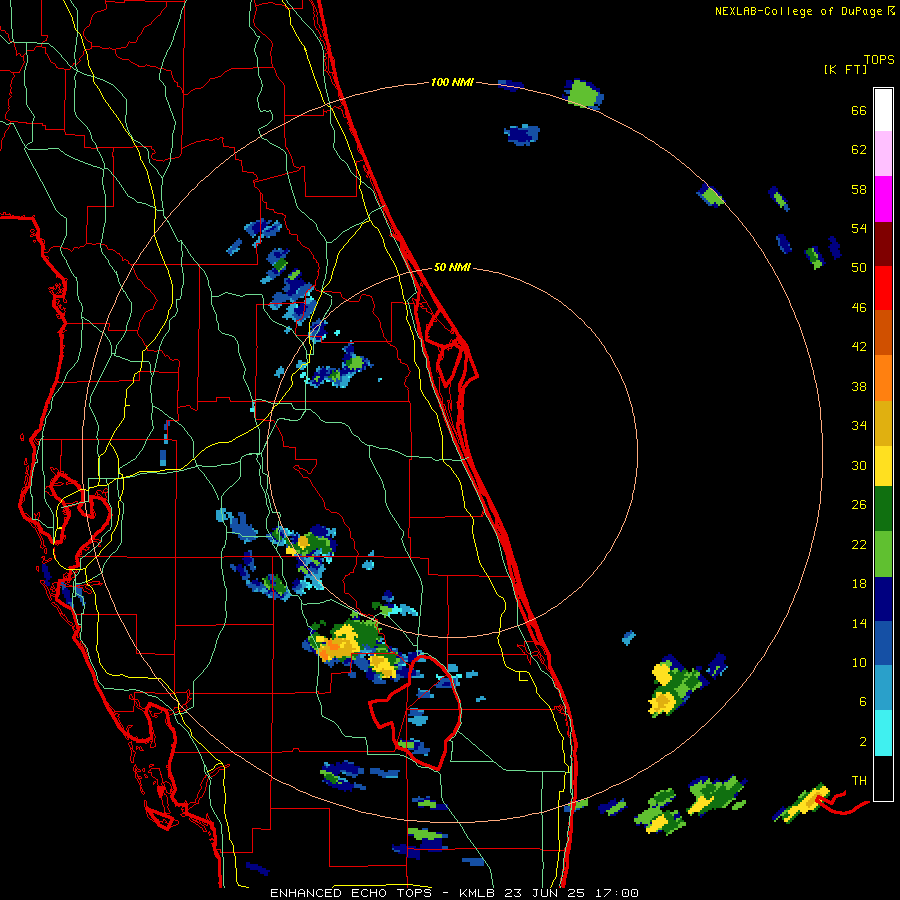Pick the magenta legend swatch
The width and height of the screenshot is (900, 900).
click(x=883, y=199)
